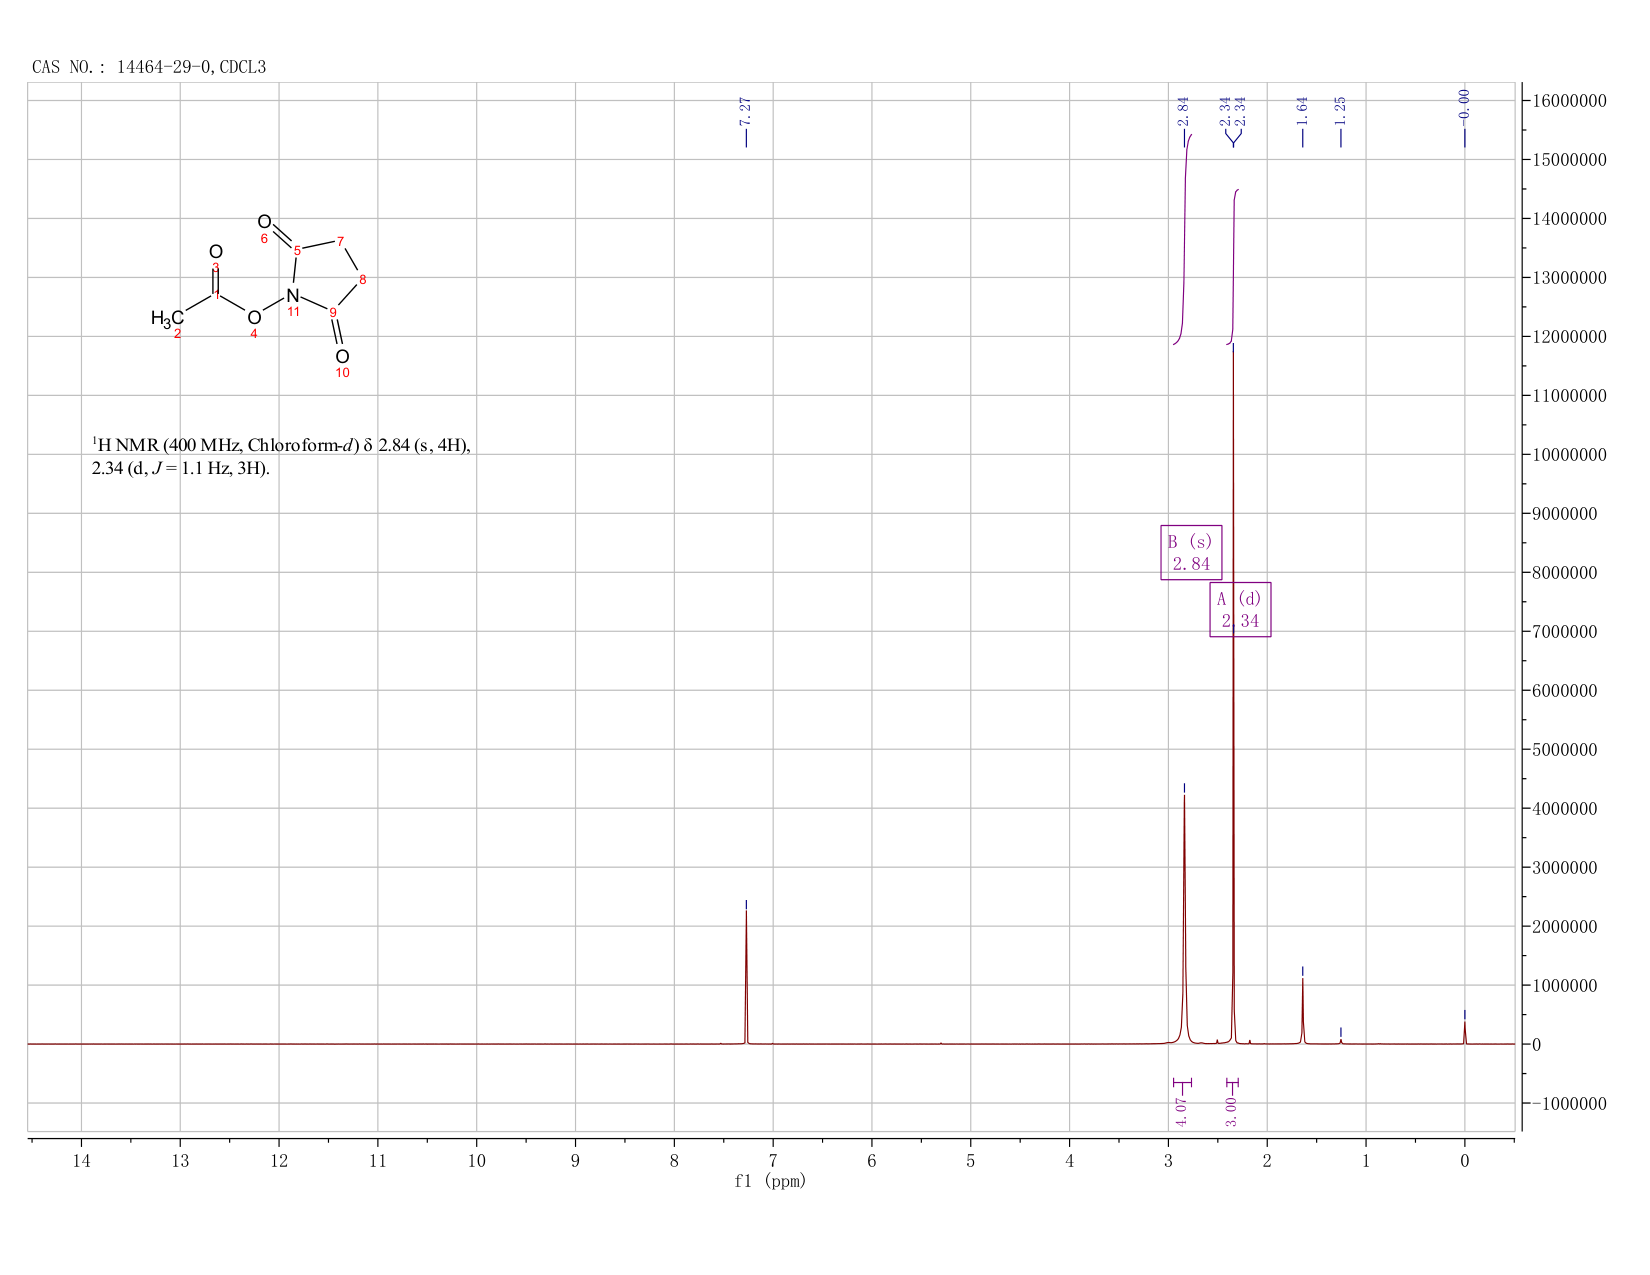Viewport: 1650px width, 1275px height.
Task: Select the oxygen atom labeled 4
Action: click(x=254, y=319)
